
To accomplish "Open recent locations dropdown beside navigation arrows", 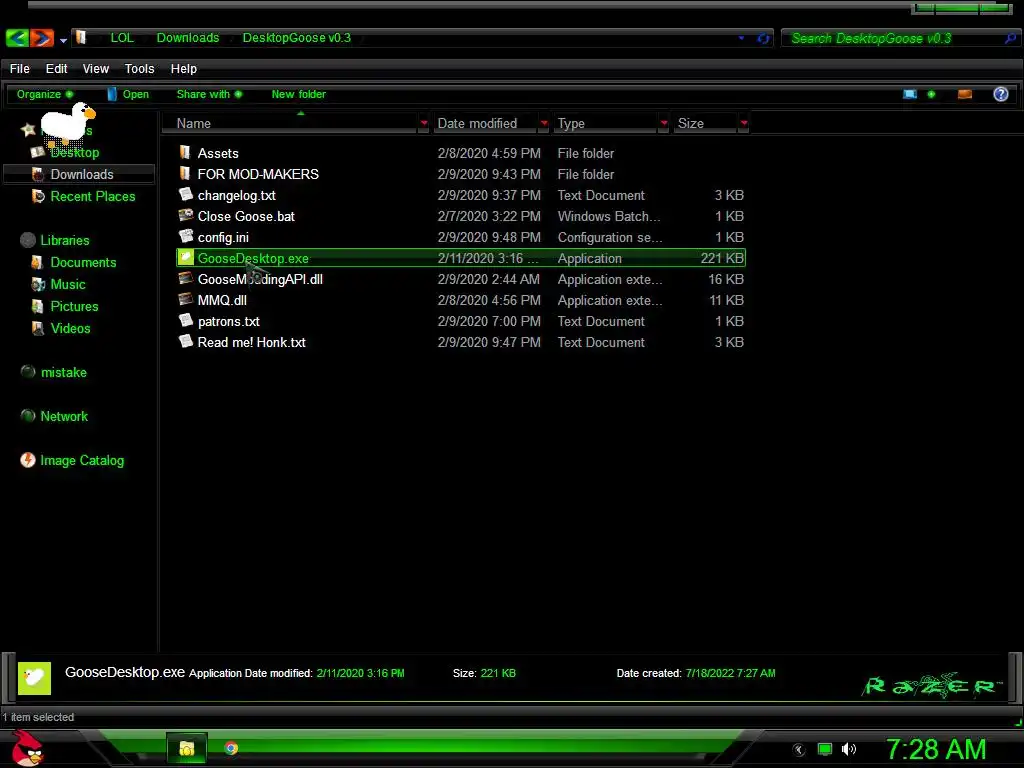I will [63, 40].
